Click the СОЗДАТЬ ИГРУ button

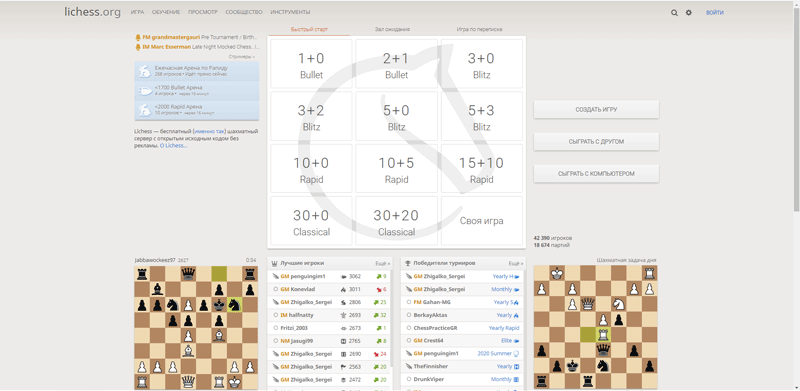point(596,110)
